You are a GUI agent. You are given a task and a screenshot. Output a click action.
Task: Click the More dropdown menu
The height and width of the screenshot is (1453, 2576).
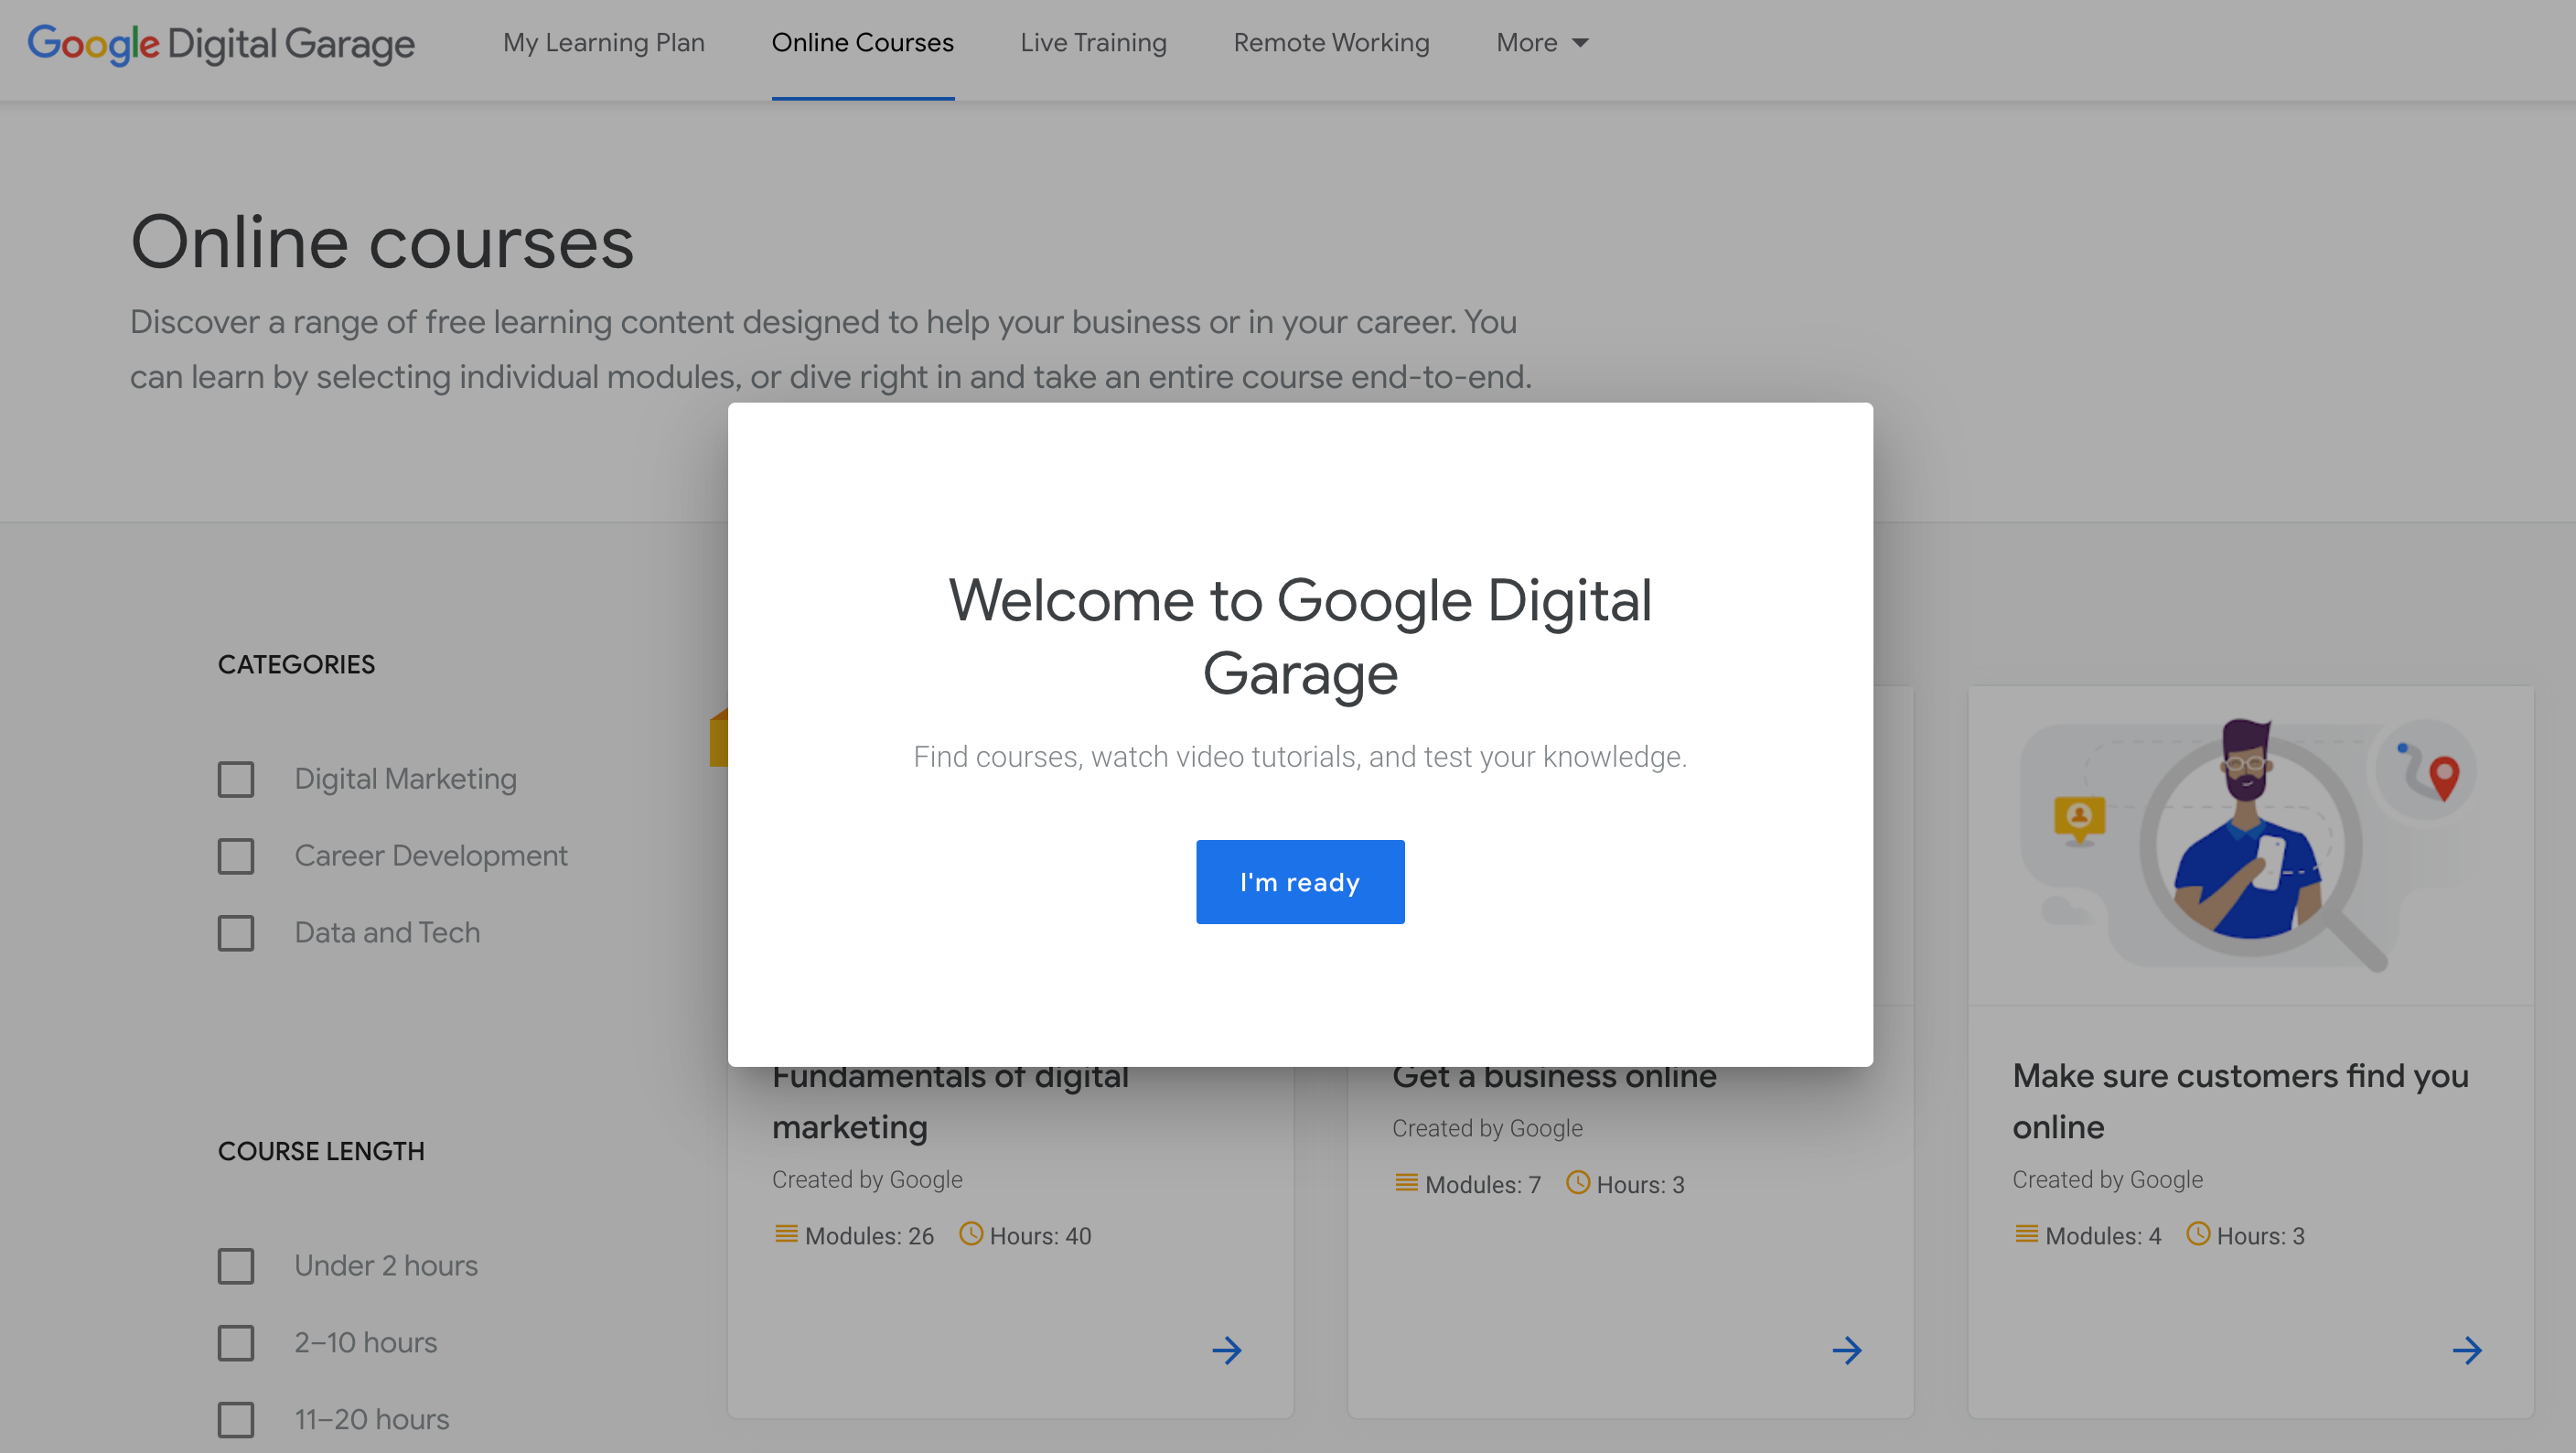[1543, 42]
